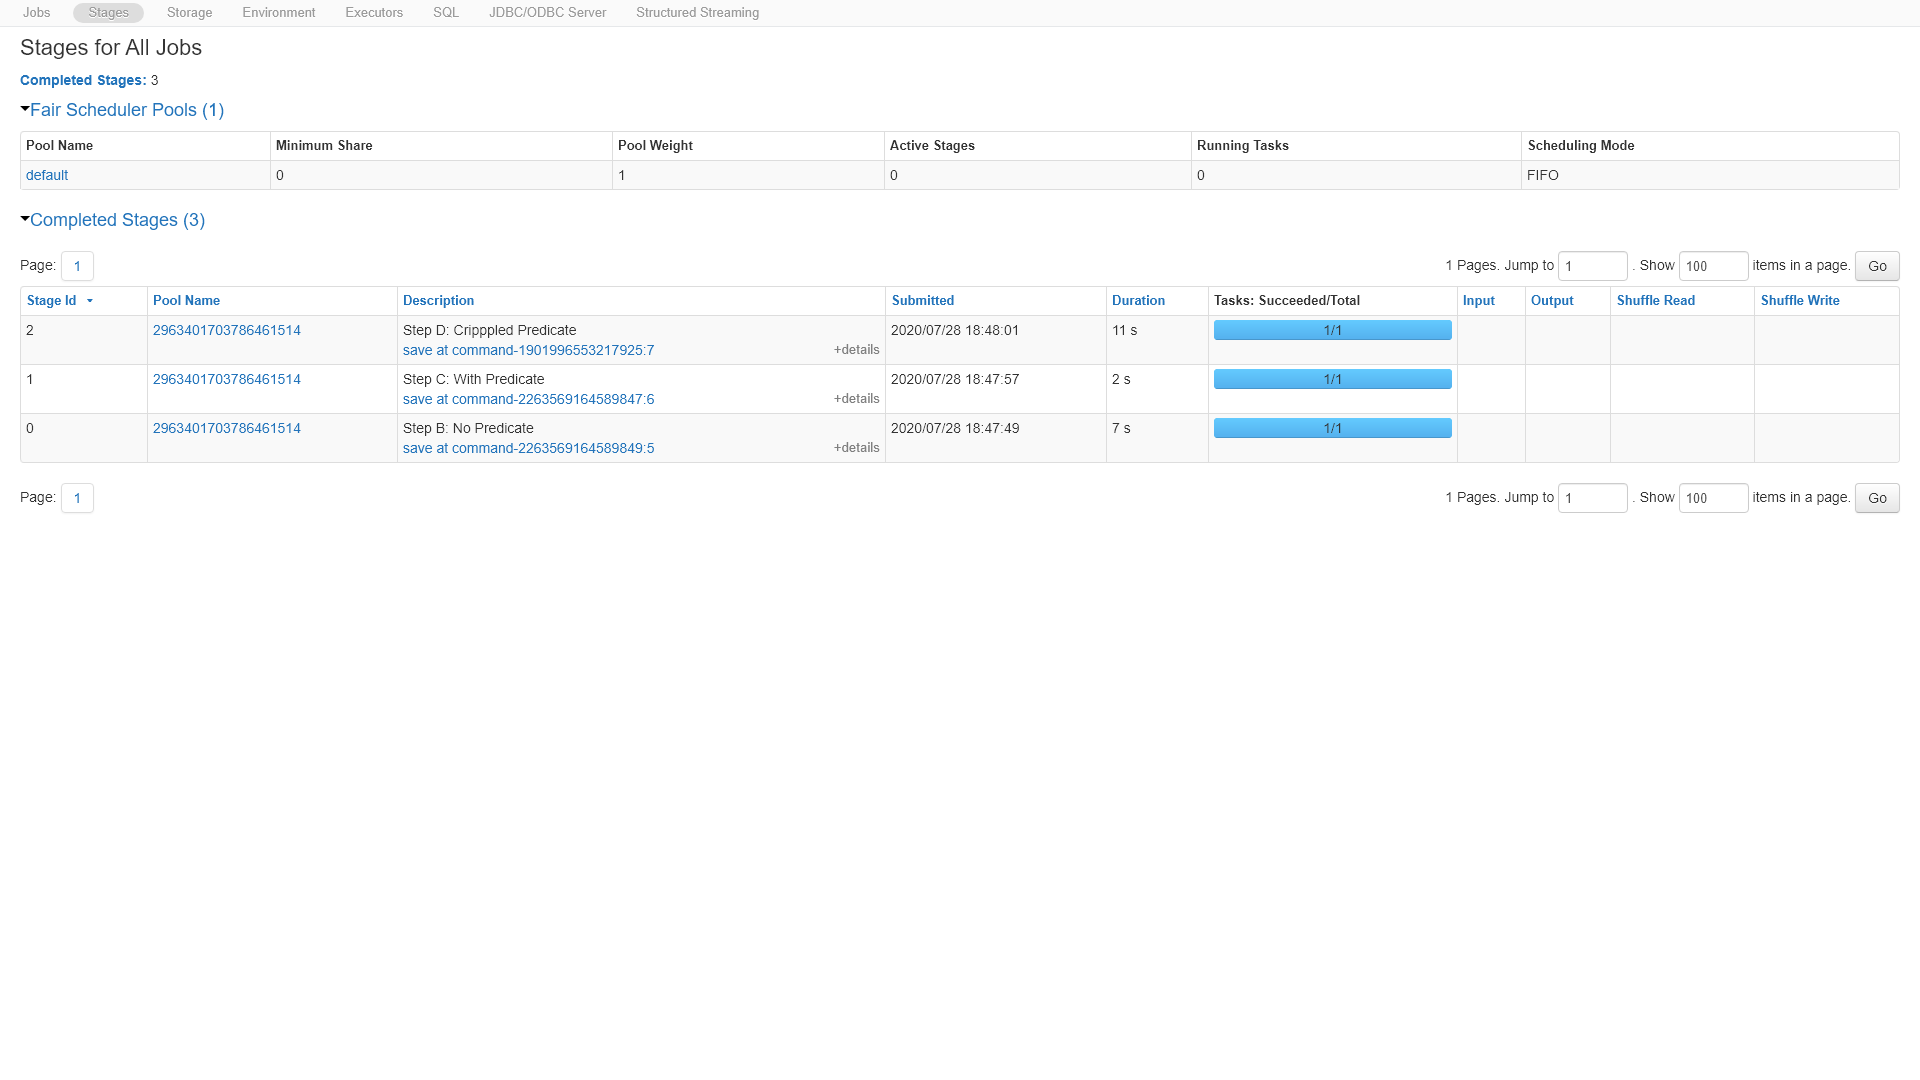Image resolution: width=1920 pixels, height=1080 pixels.
Task: Open save at command-2263569164589847:6 link
Action: (x=529, y=399)
